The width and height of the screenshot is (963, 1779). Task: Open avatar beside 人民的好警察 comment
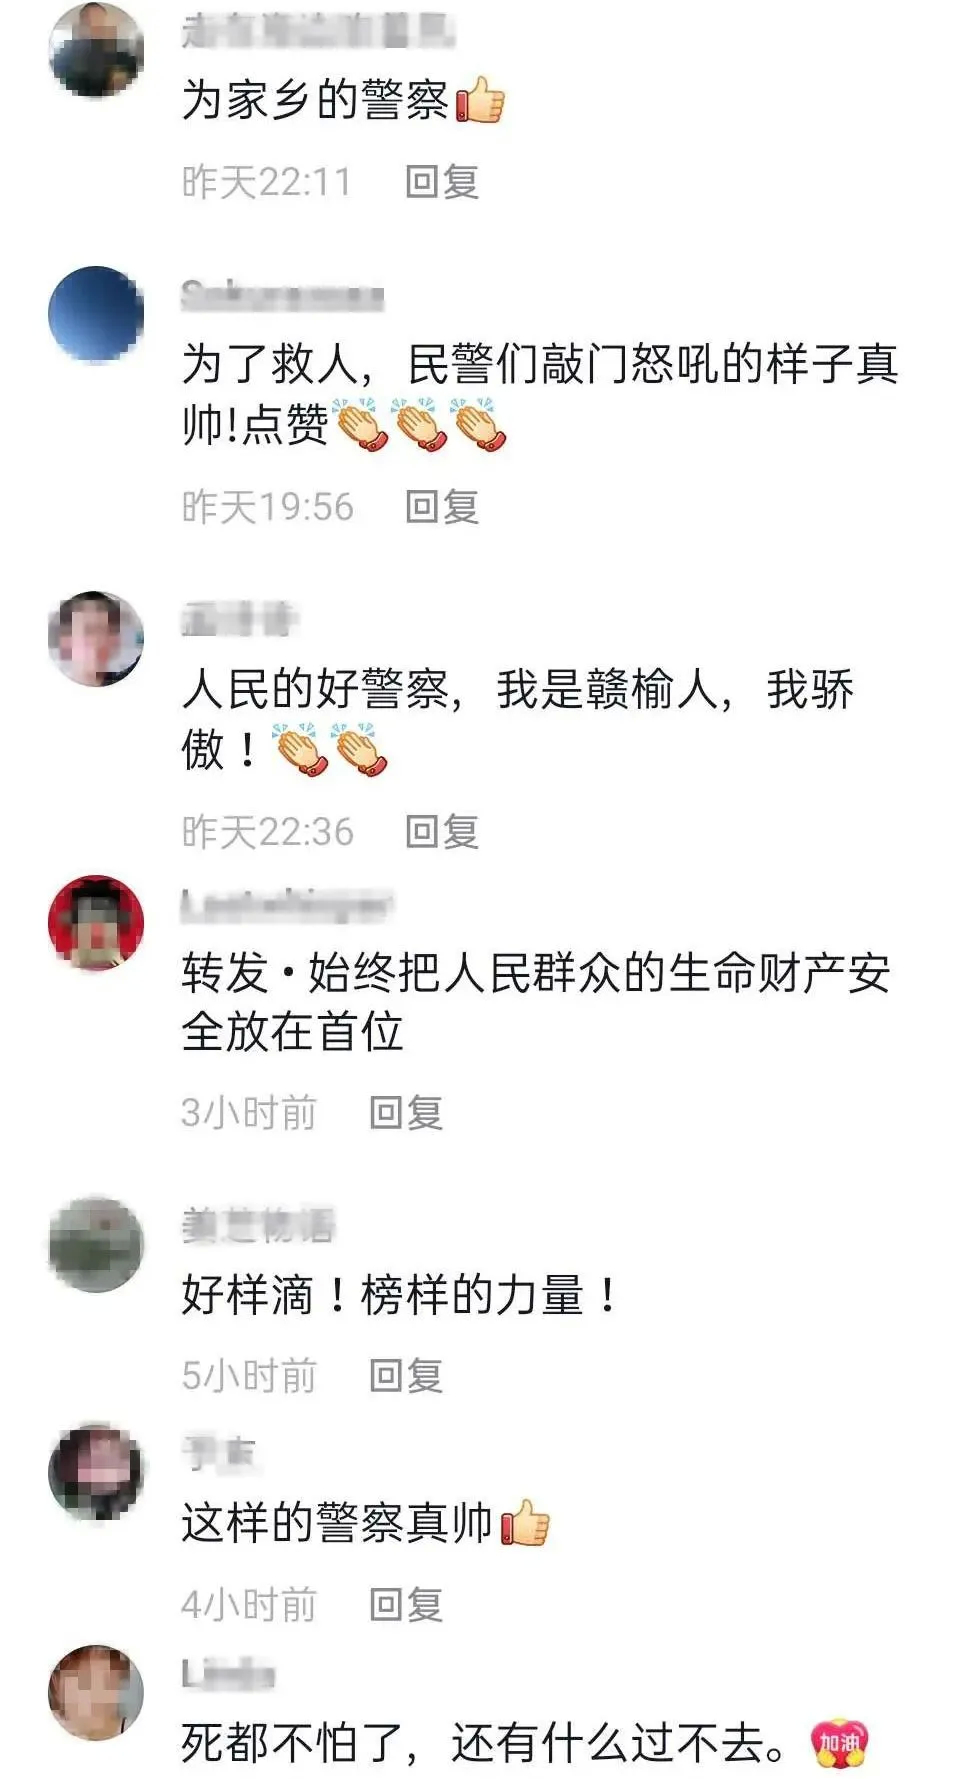coord(96,638)
